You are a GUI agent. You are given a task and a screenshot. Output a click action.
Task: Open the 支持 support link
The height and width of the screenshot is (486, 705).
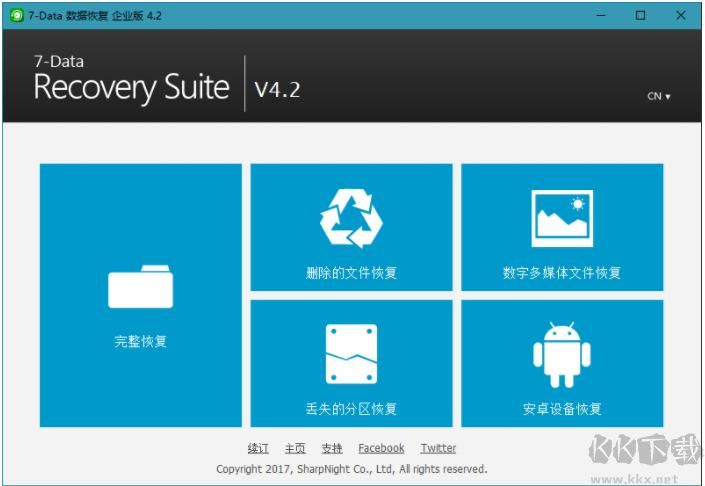pyautogui.click(x=332, y=448)
